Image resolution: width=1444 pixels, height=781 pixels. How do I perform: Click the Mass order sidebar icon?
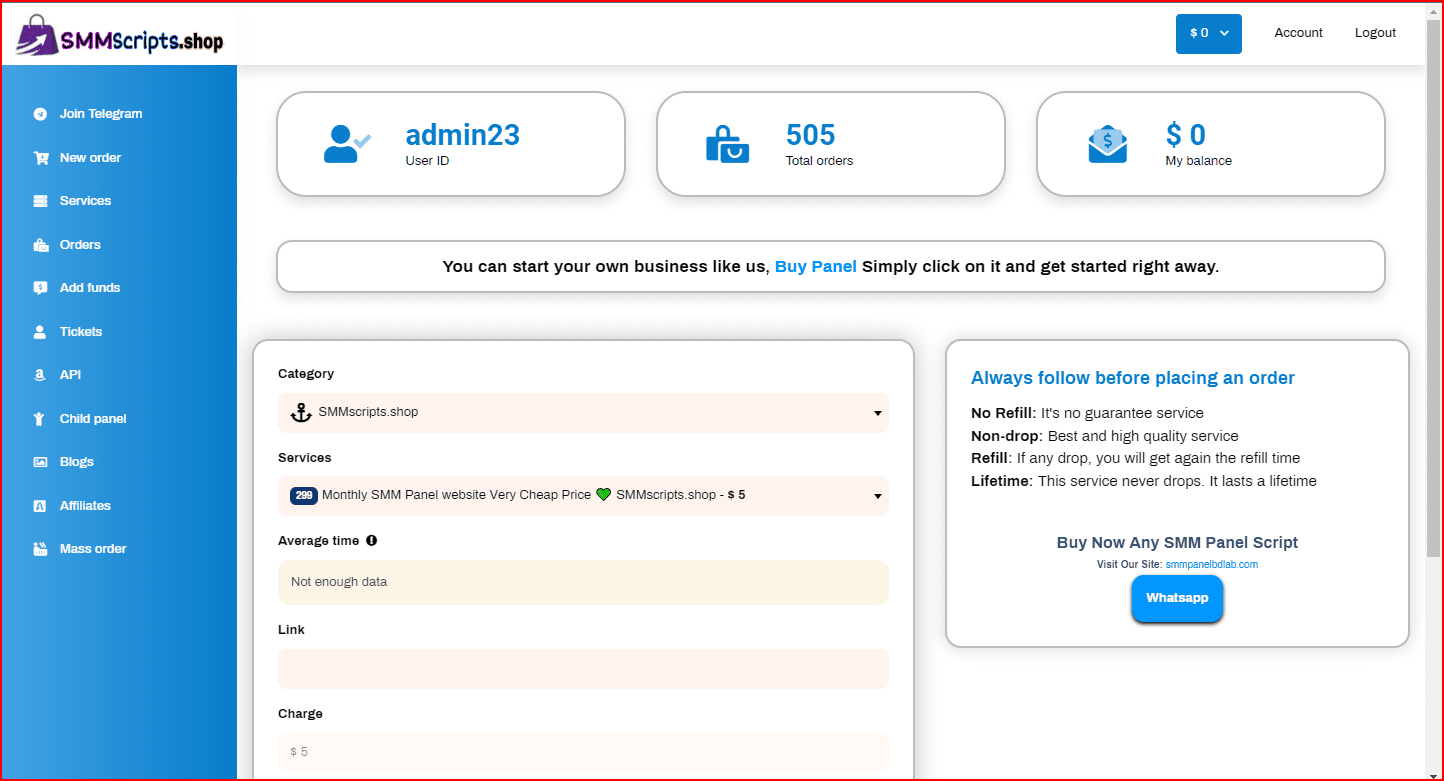[x=40, y=549]
